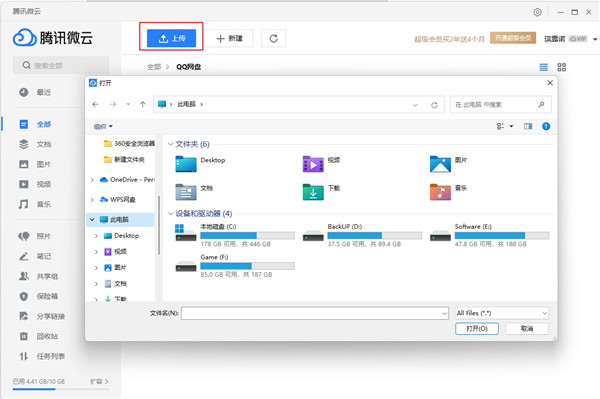Open 分享链接 in the Weiyun sidebar
The height and width of the screenshot is (399, 600).
(42, 316)
